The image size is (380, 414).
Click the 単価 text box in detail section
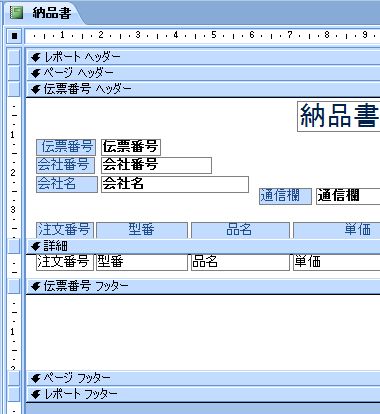click(337, 262)
